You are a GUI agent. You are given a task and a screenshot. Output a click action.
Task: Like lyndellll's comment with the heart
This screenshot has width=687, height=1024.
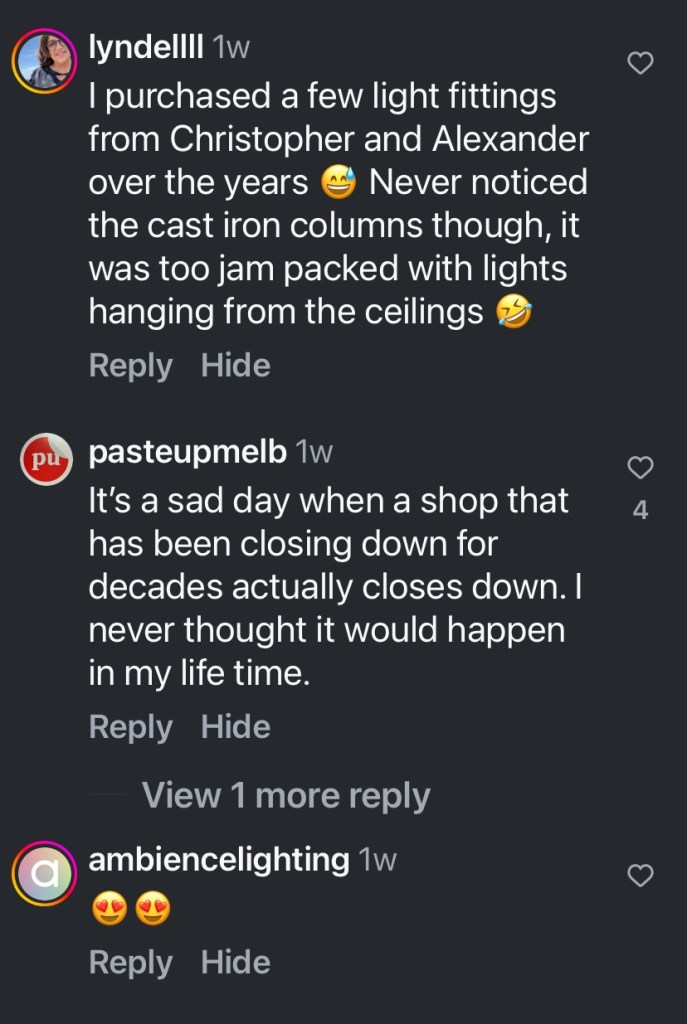tap(640, 64)
